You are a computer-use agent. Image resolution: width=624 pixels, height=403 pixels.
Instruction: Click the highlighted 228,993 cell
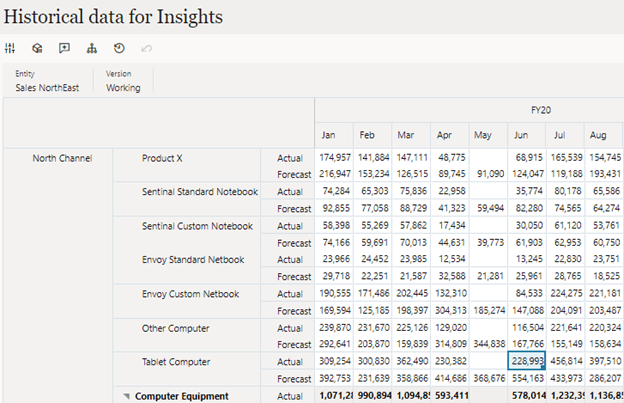click(524, 362)
